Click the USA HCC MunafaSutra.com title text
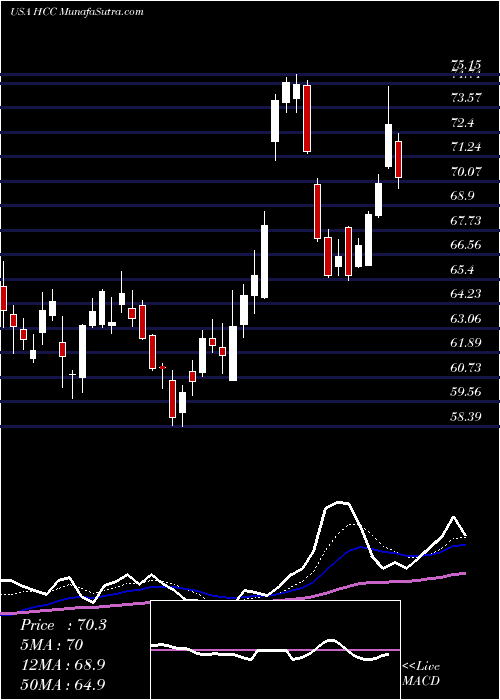This screenshot has height=700, width=500. [77, 12]
